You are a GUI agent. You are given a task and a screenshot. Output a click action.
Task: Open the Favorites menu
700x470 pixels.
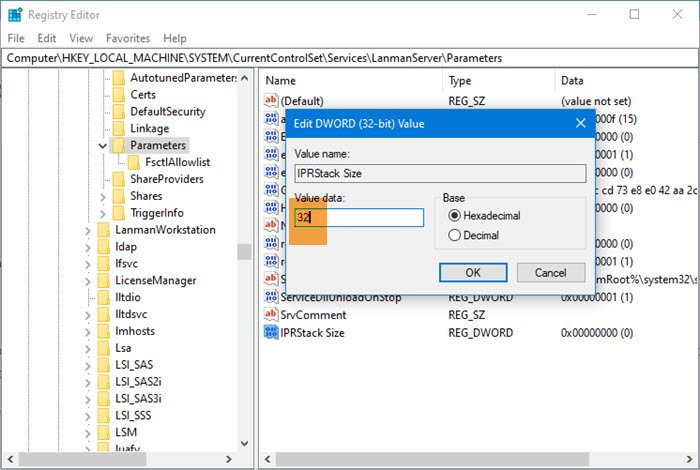tap(128, 38)
